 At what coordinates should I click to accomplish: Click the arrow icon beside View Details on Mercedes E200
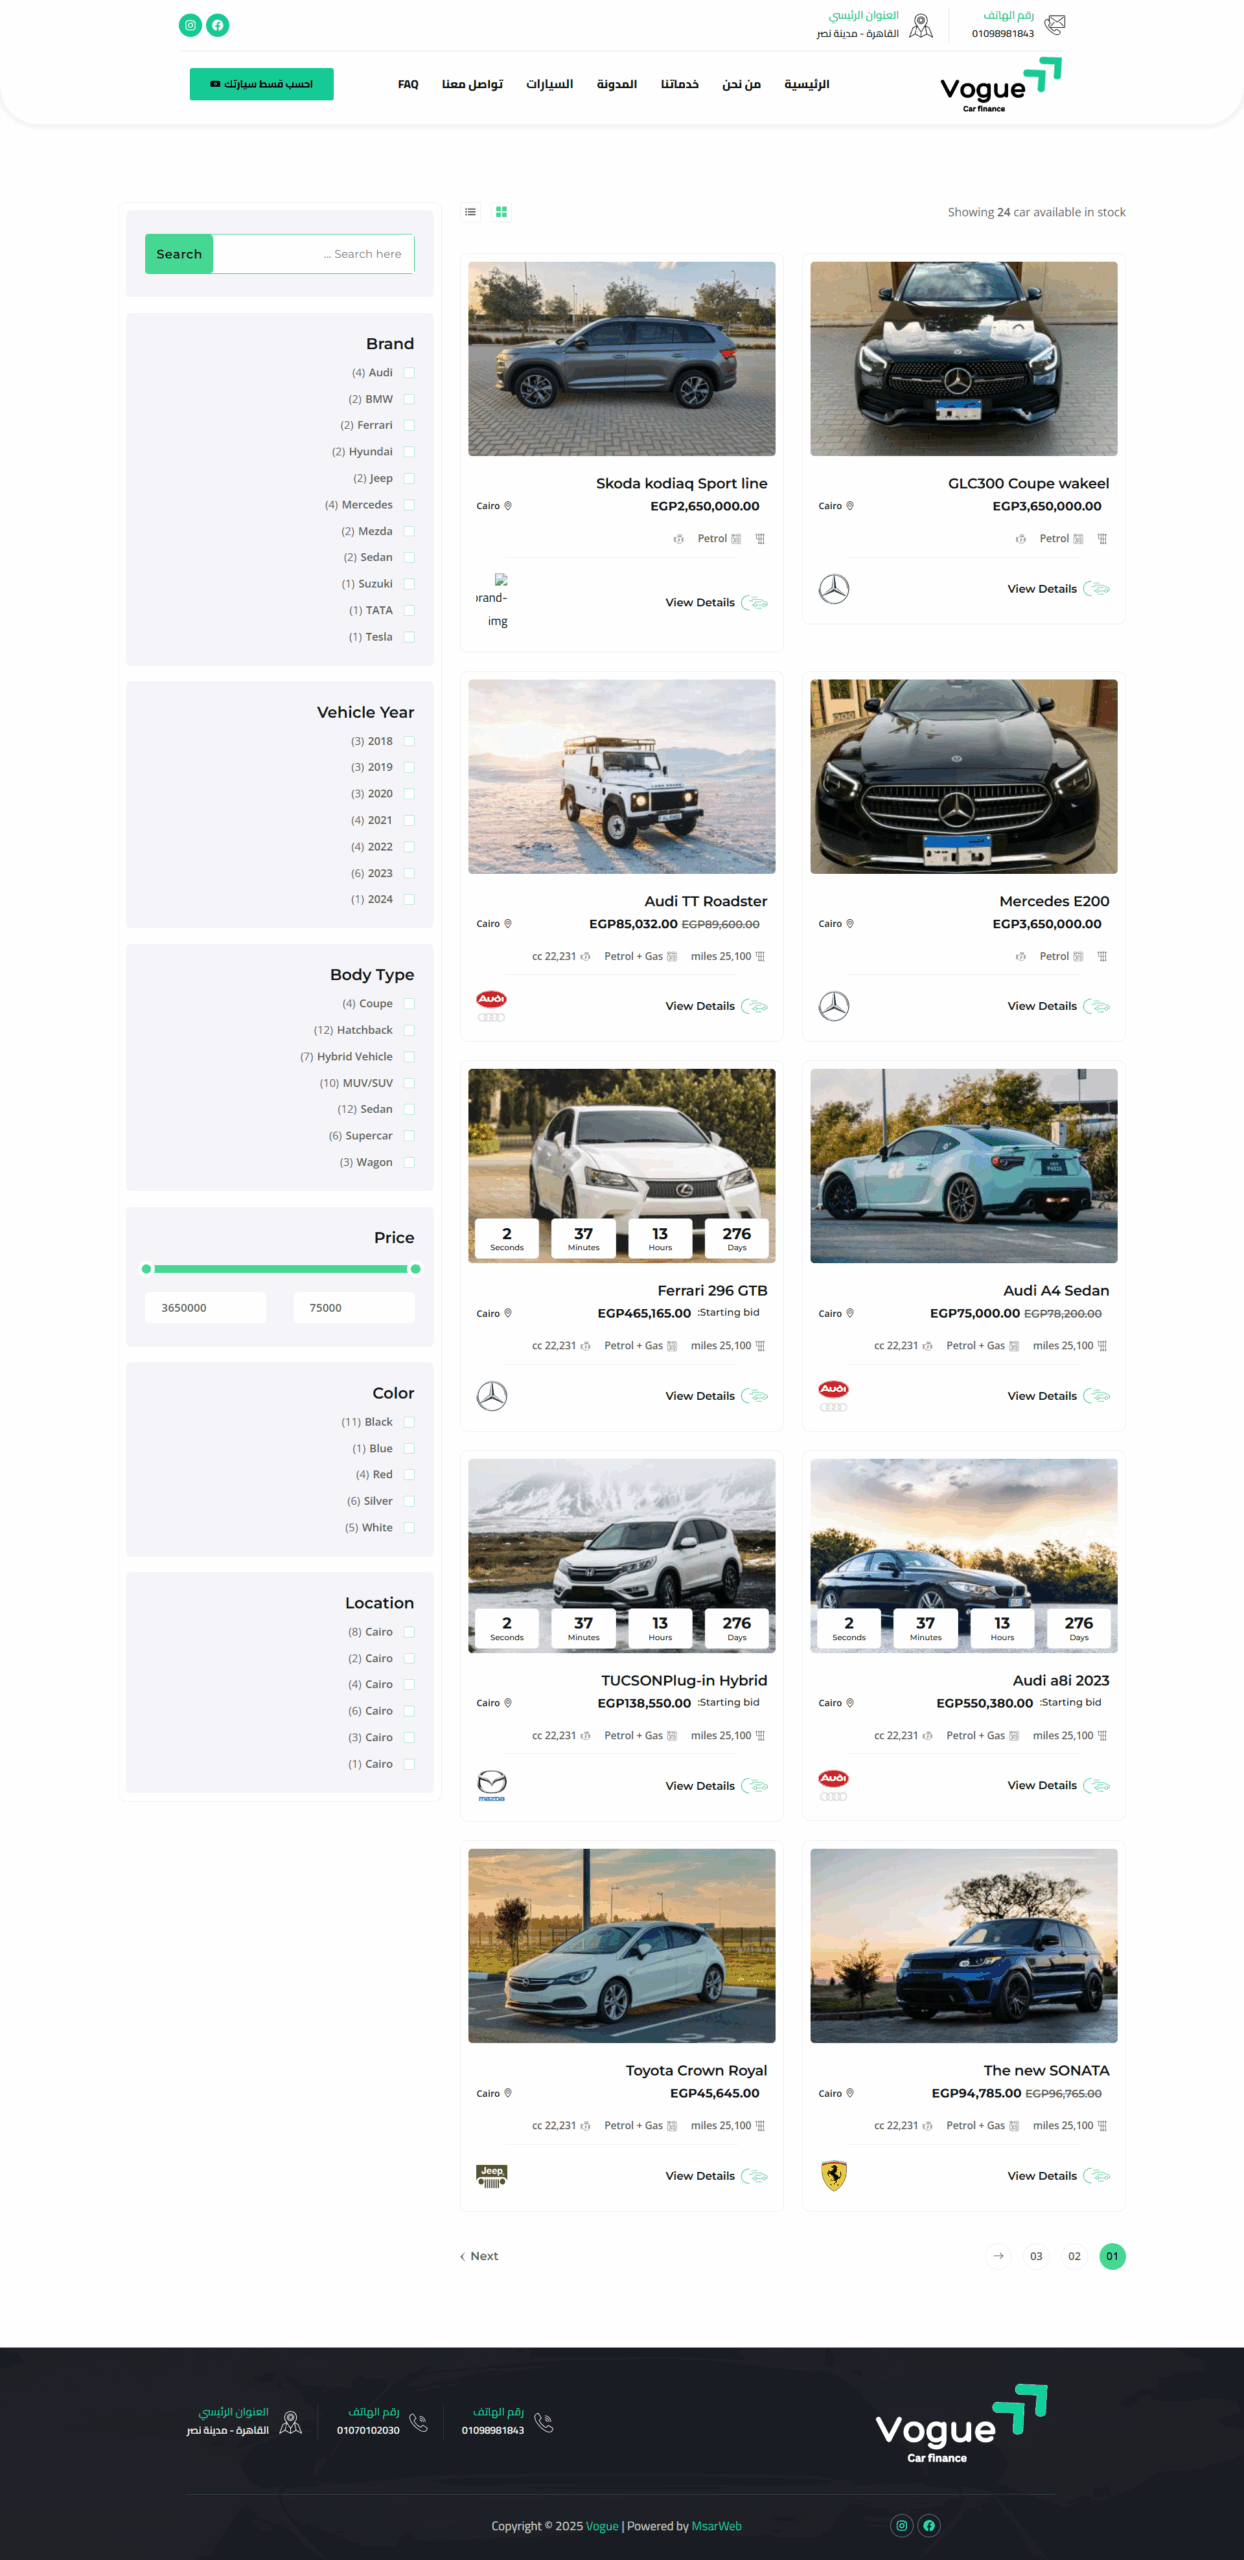tap(1097, 1006)
